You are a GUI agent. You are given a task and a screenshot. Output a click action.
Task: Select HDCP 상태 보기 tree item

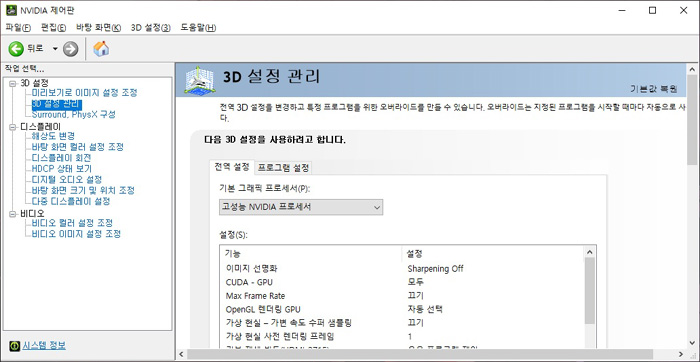tap(62, 169)
